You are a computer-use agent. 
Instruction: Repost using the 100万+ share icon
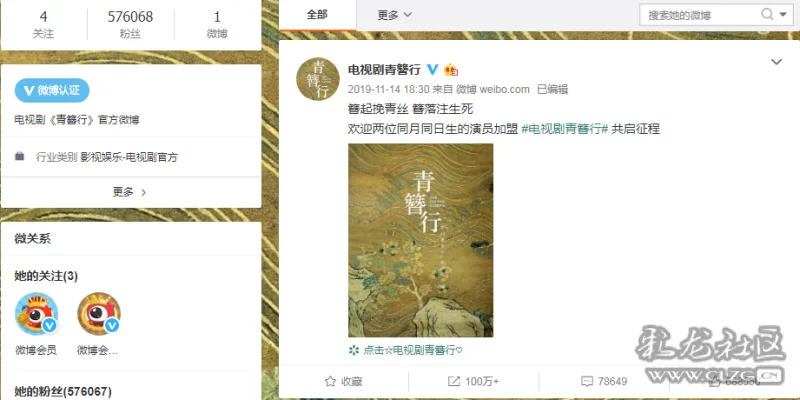pyautogui.click(x=473, y=381)
